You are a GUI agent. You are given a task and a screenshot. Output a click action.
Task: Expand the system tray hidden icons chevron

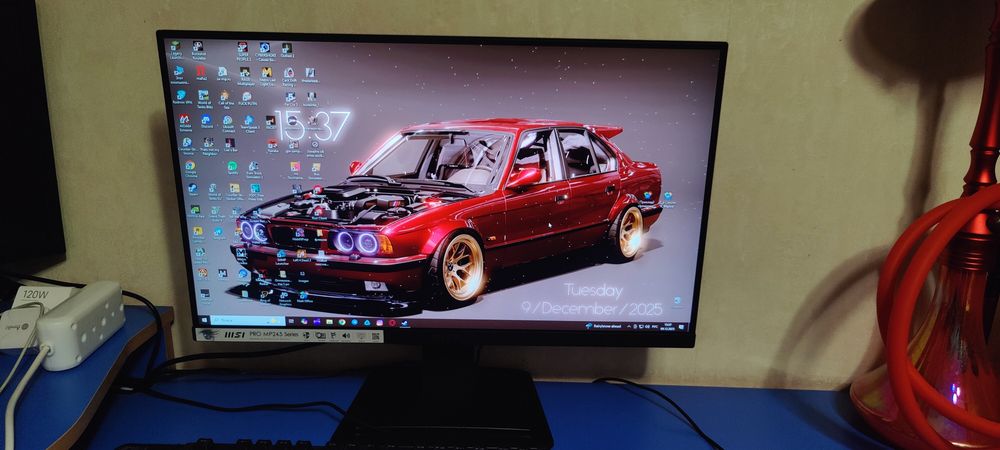click(629, 326)
